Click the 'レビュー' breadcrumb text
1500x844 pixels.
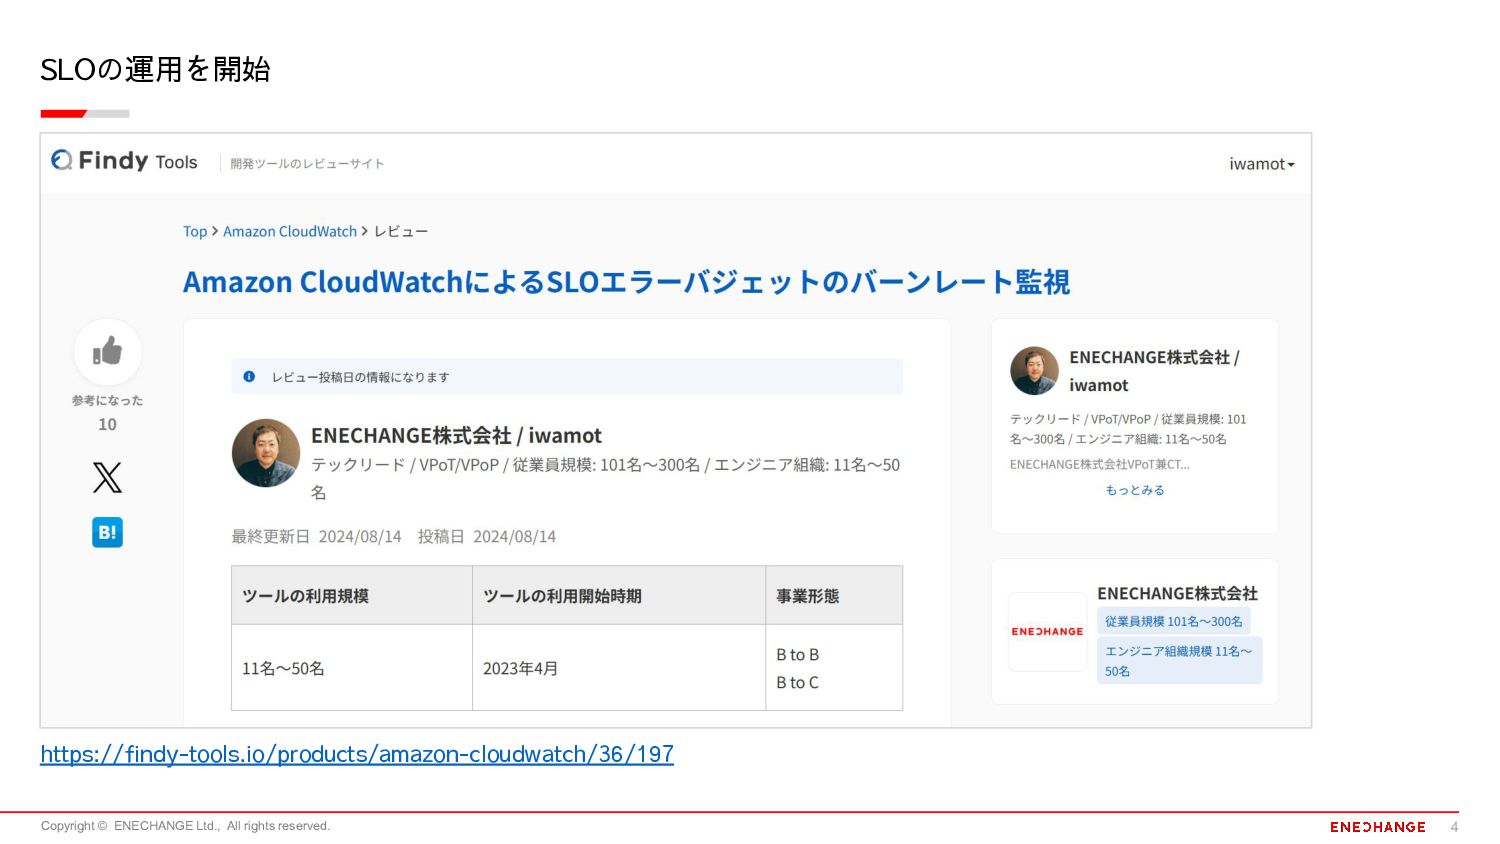pos(401,231)
